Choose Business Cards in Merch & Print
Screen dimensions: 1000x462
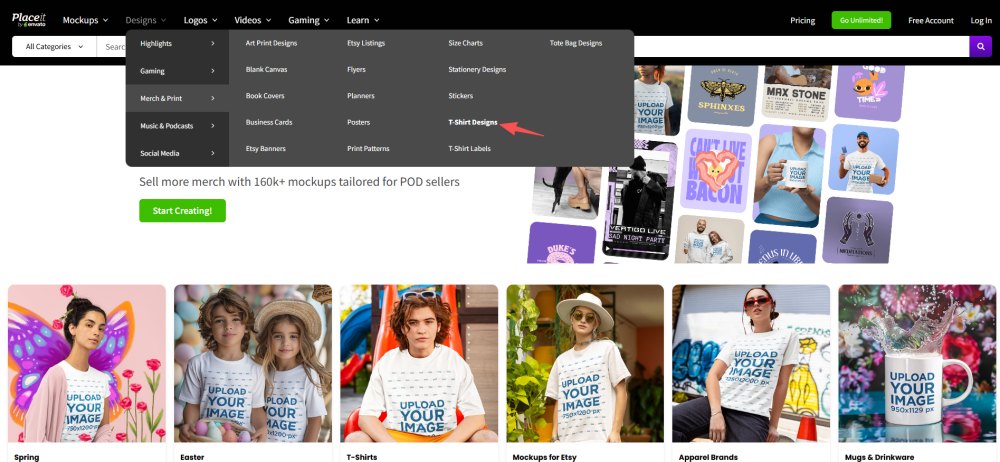click(269, 122)
